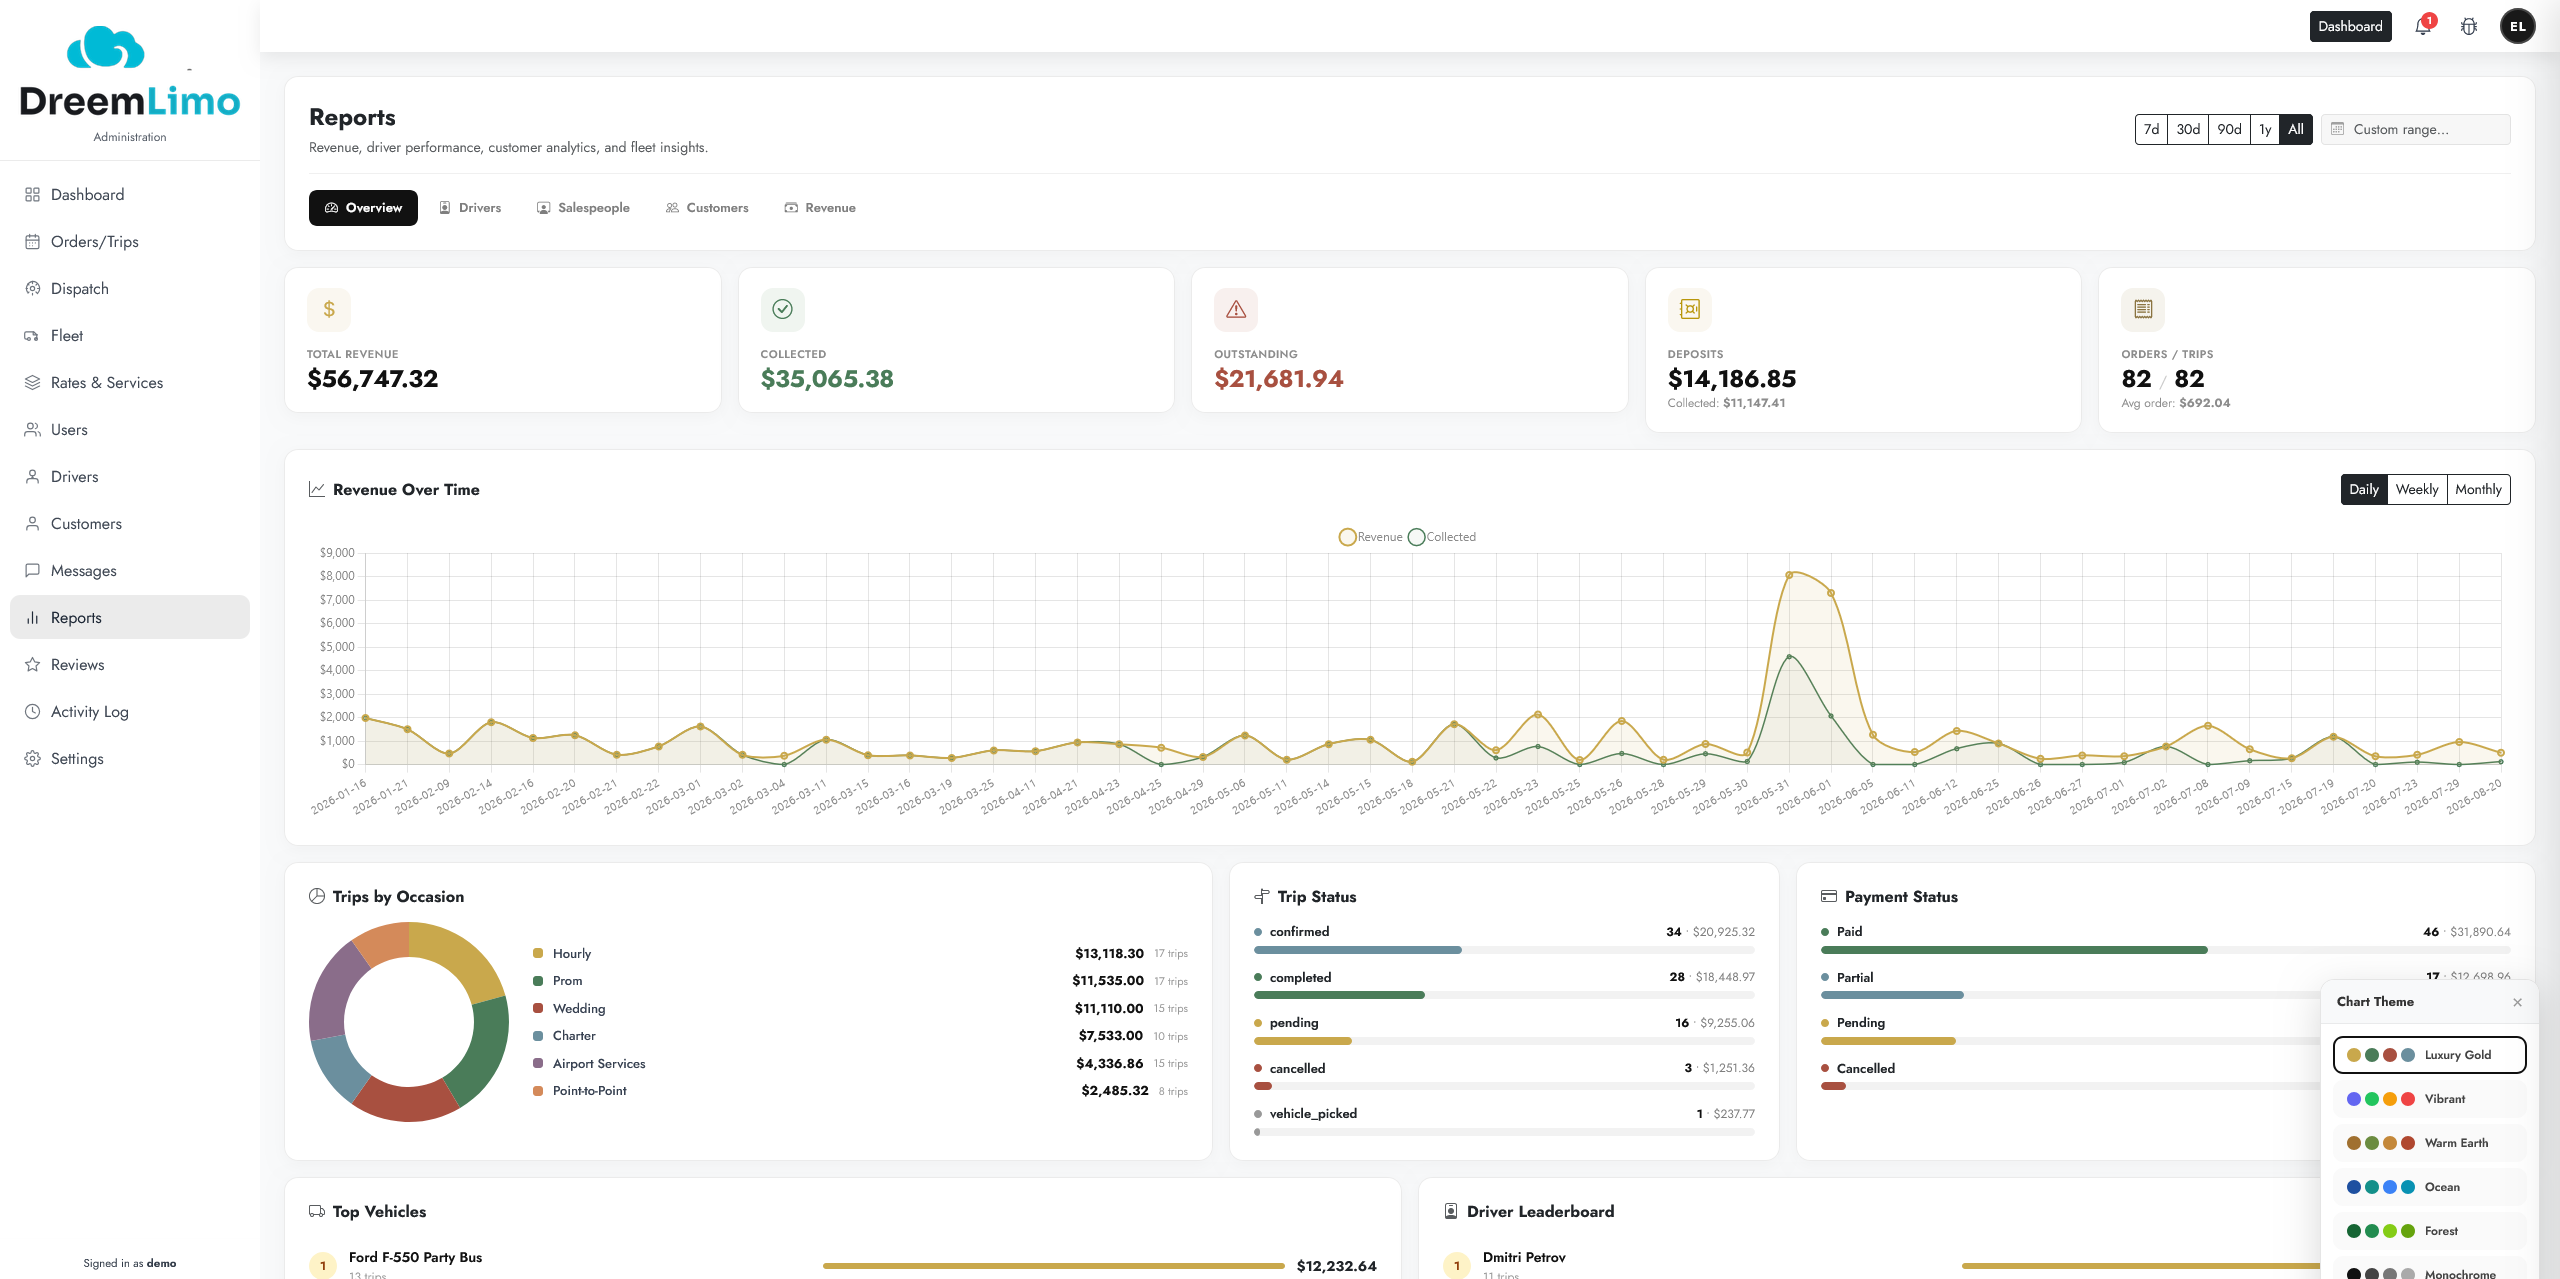Screen dimensions: 2560x1279
Task: Click the Airport Services legend row
Action: point(860,1064)
